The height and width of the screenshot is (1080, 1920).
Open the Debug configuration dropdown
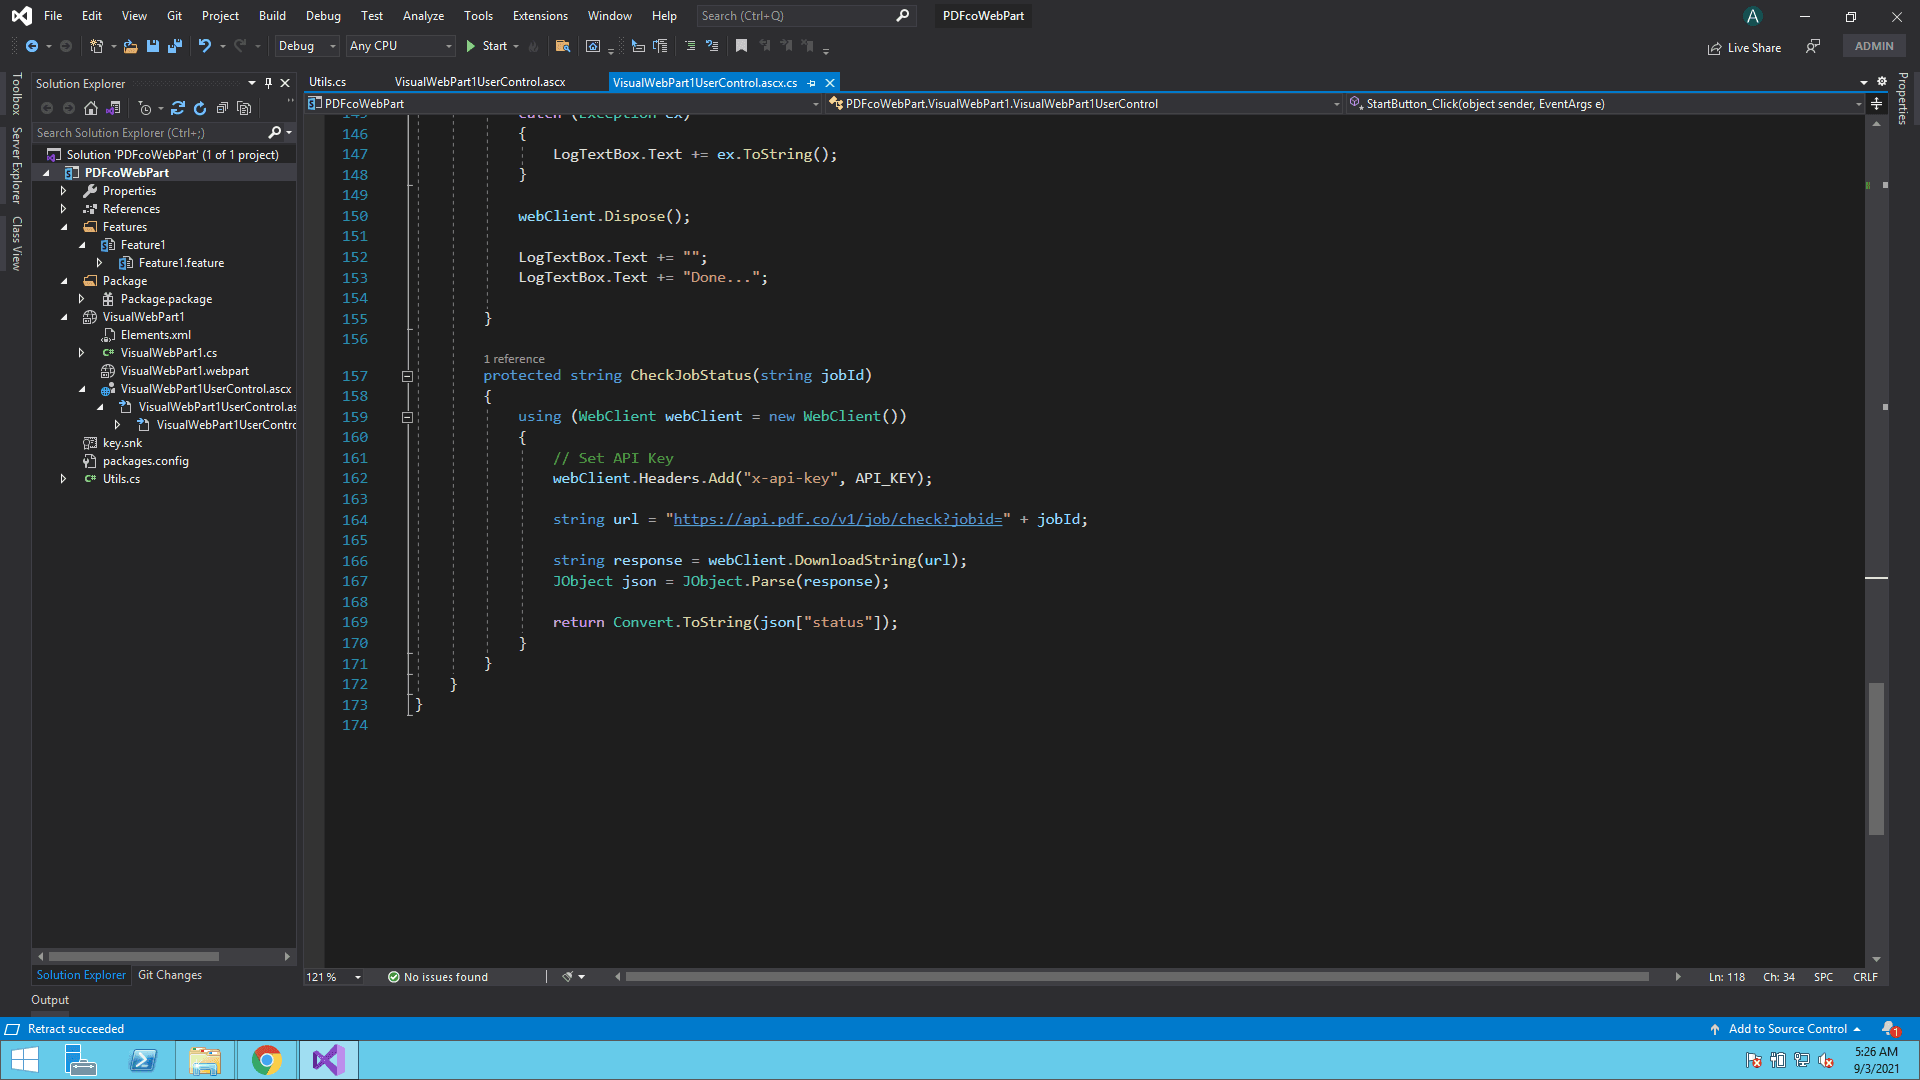point(307,46)
